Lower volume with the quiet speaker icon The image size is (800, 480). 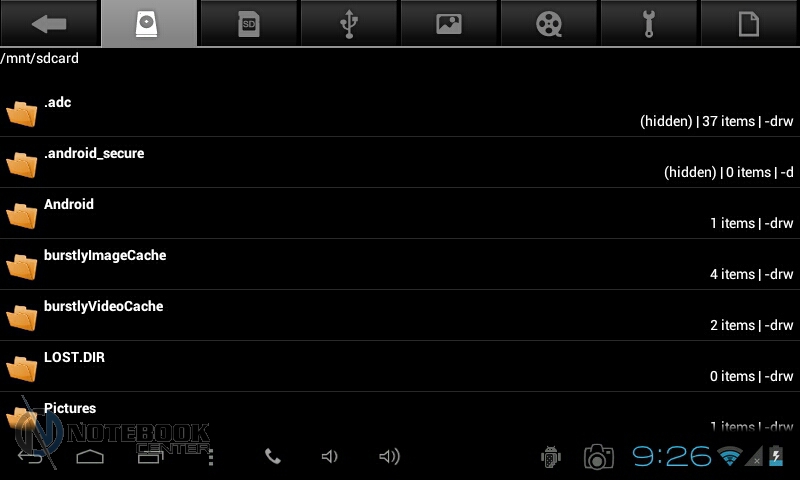330,456
